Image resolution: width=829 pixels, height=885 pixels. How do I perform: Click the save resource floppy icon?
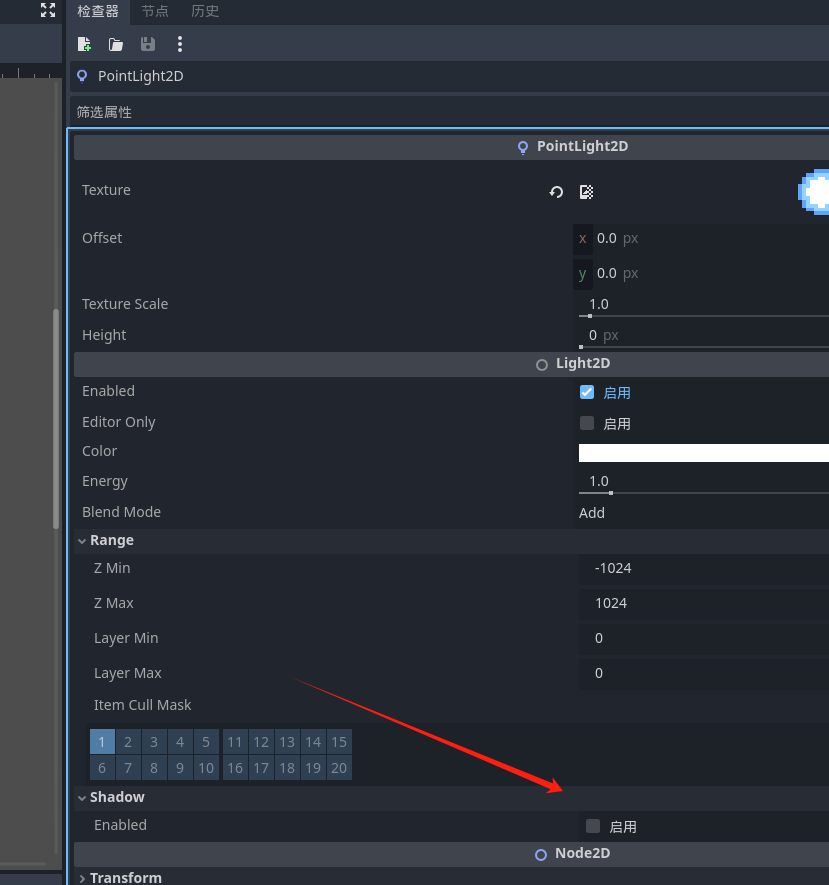pyautogui.click(x=147, y=44)
